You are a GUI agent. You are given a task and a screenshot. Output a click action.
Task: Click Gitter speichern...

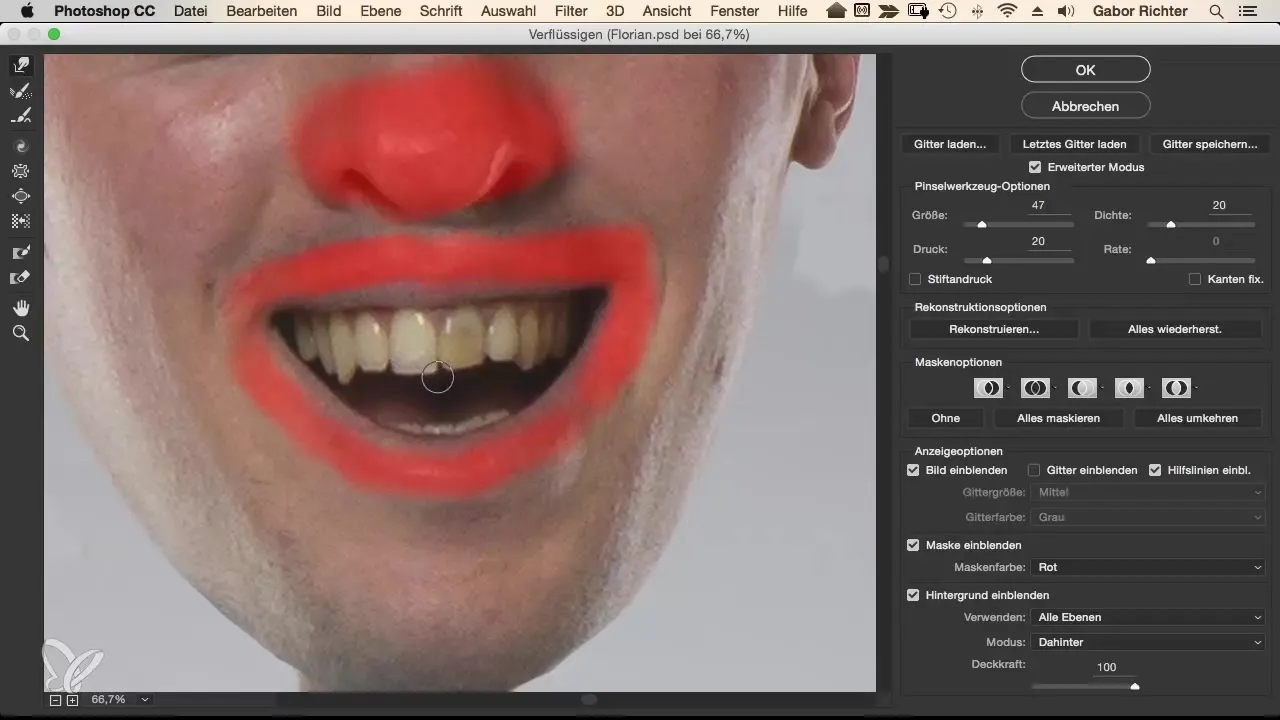(x=1210, y=144)
